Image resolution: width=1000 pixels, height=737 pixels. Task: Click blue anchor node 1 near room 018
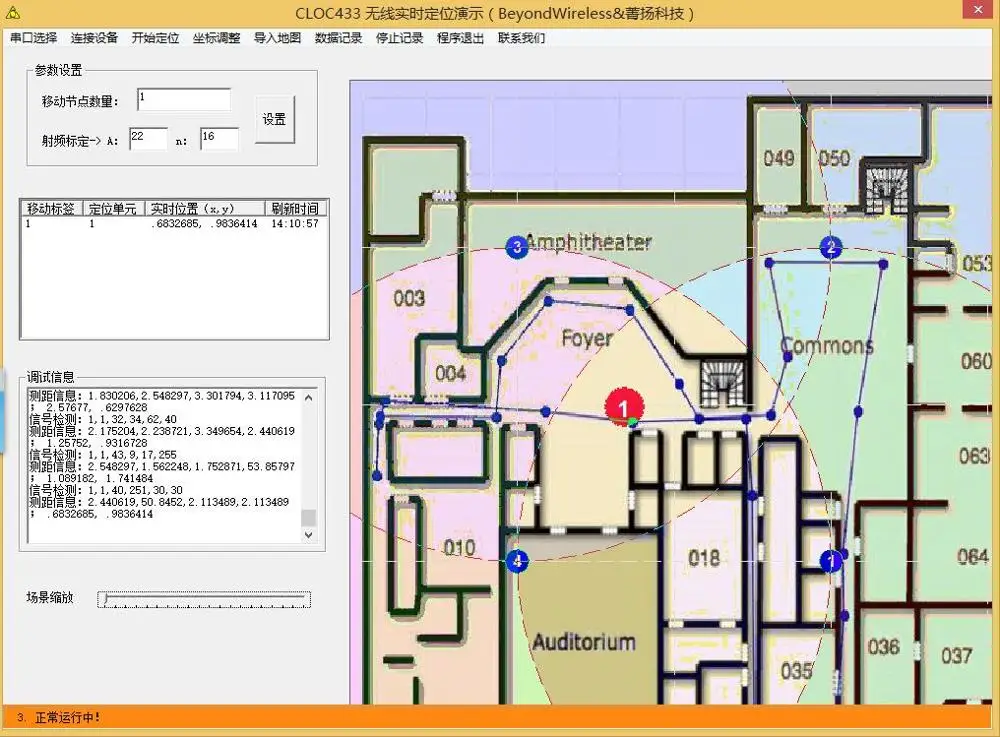click(830, 561)
